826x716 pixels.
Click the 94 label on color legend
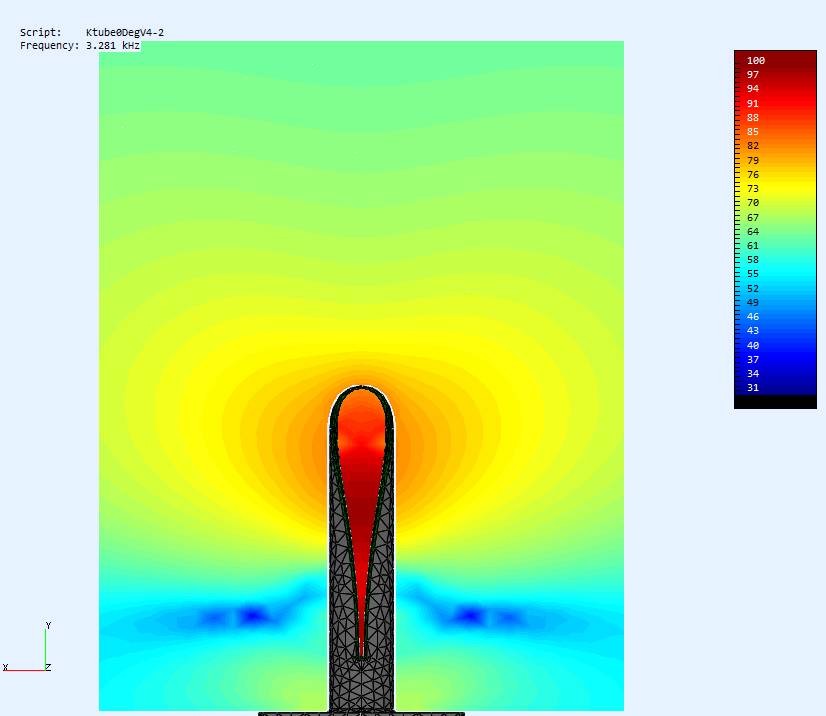coord(753,89)
